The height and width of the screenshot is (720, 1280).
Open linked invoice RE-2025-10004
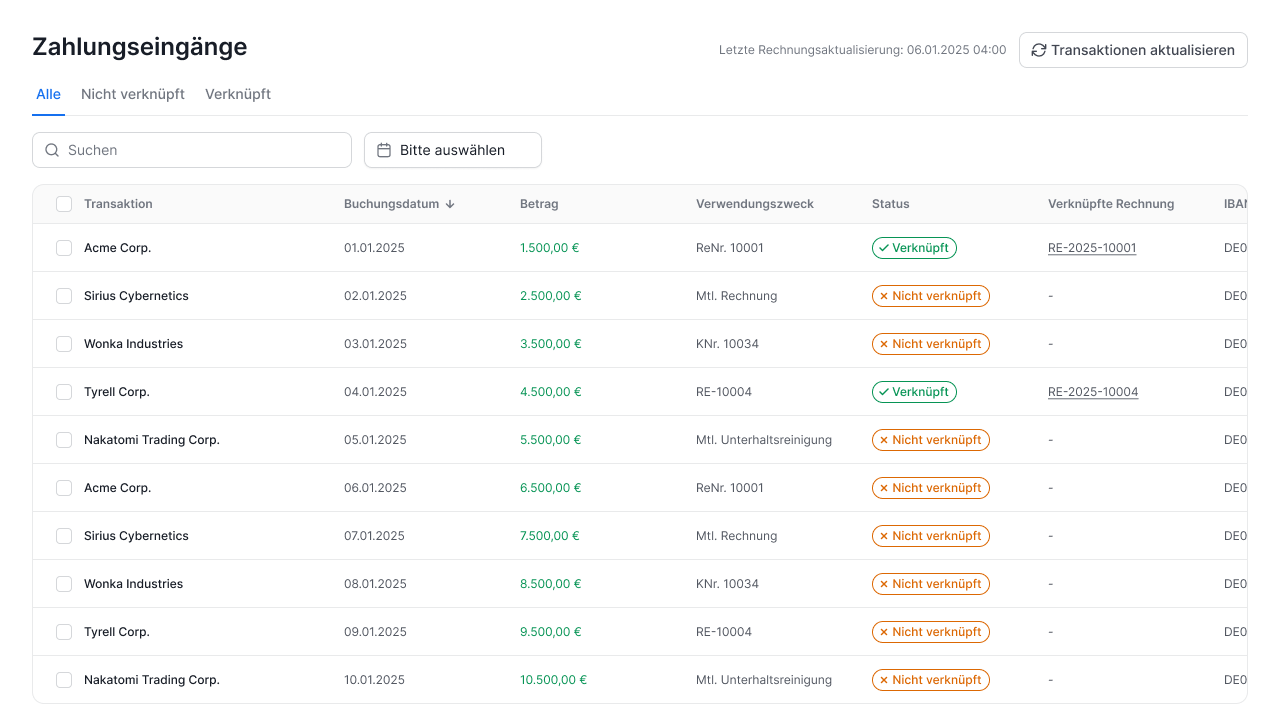[1093, 392]
